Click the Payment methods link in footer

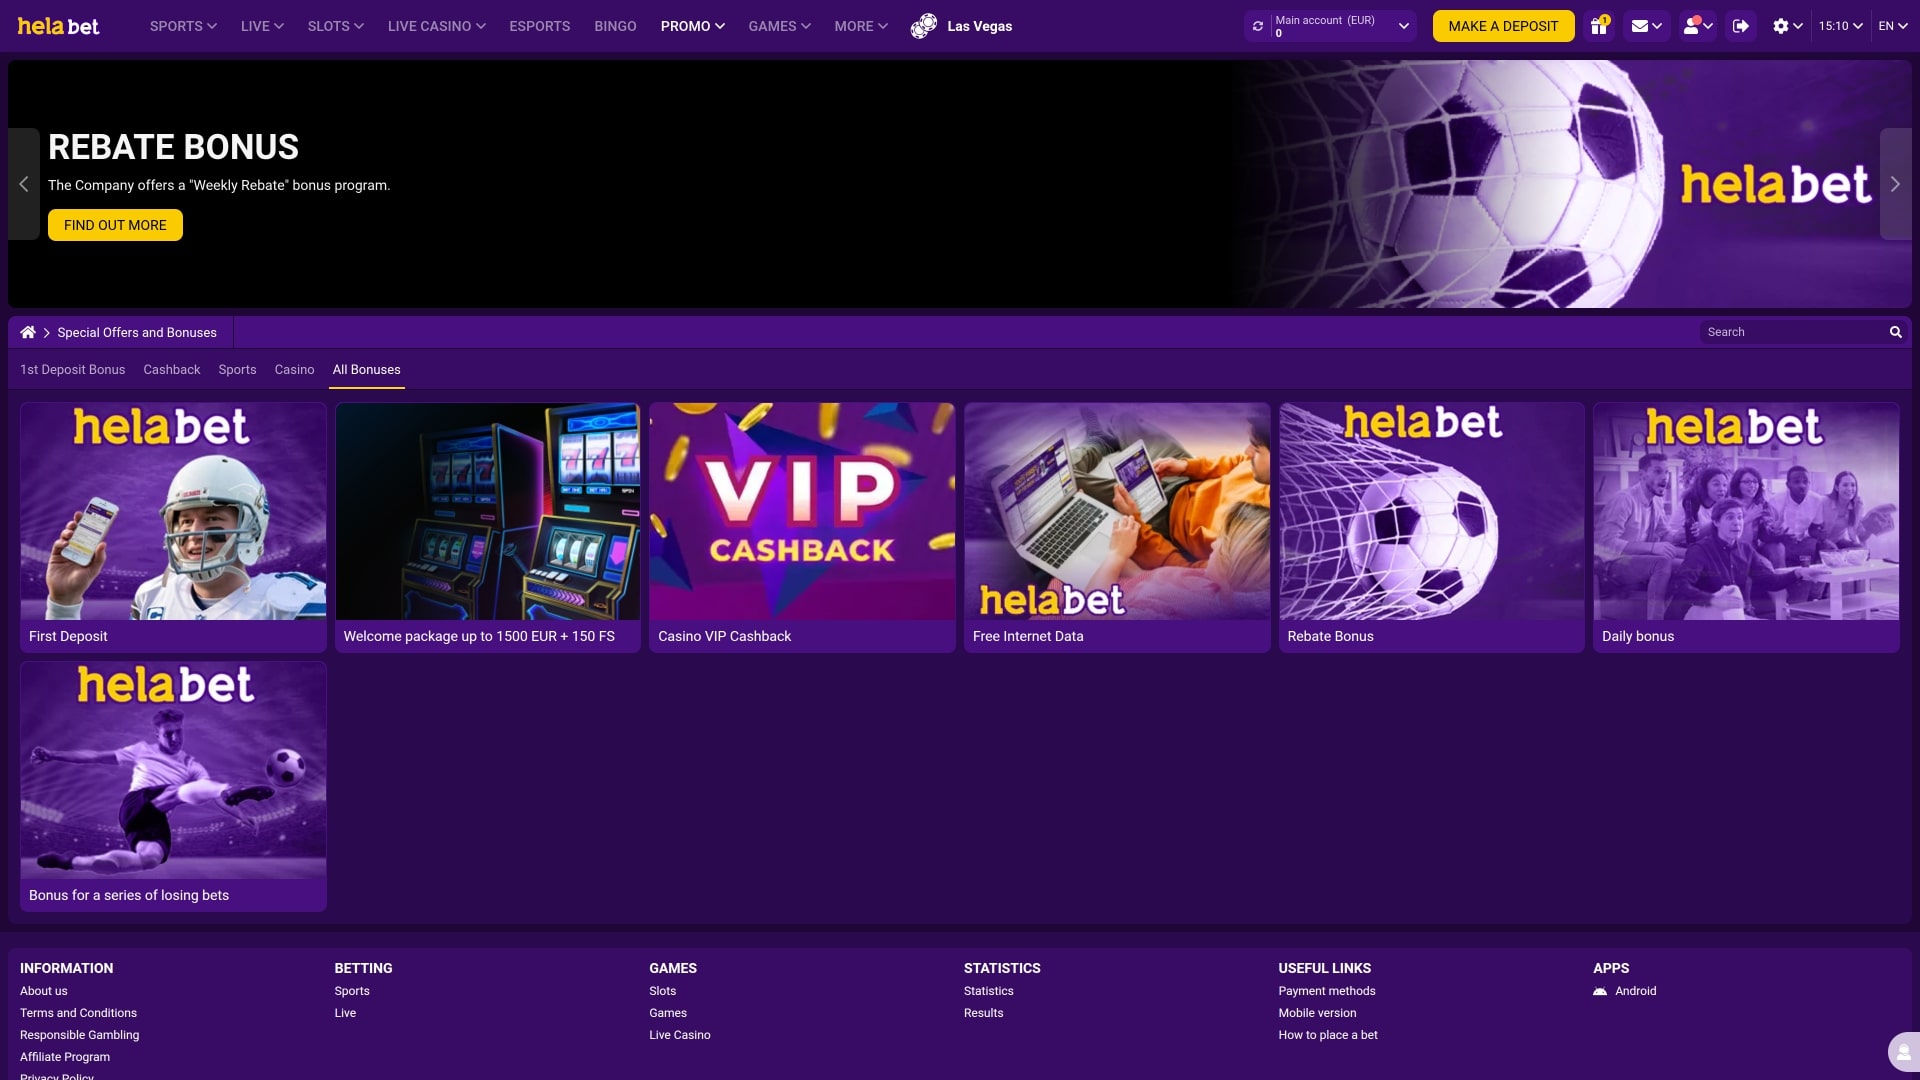[x=1327, y=991]
